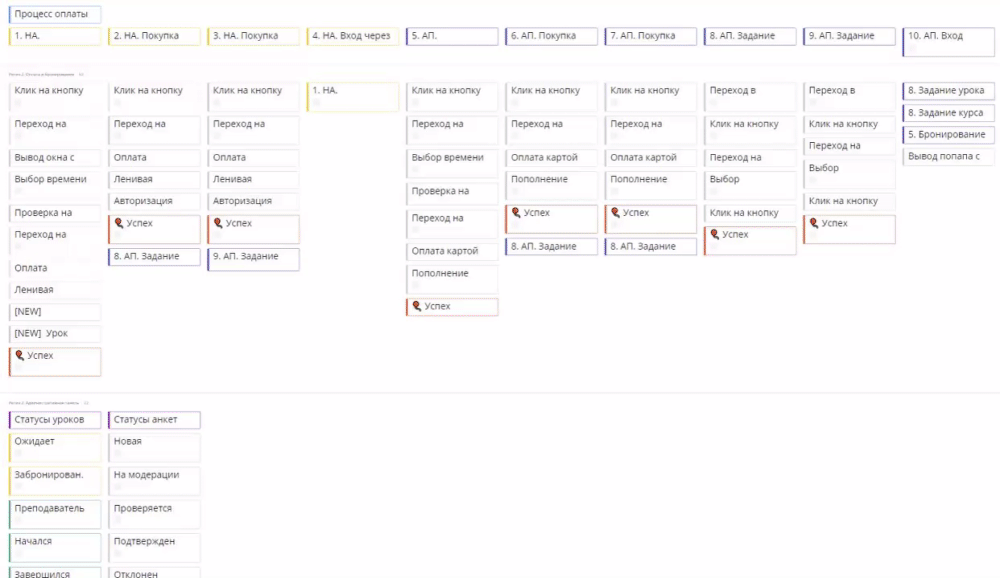Select the Процесс оплаты title card
Viewport: 1000px width, 578px height.
[55, 15]
